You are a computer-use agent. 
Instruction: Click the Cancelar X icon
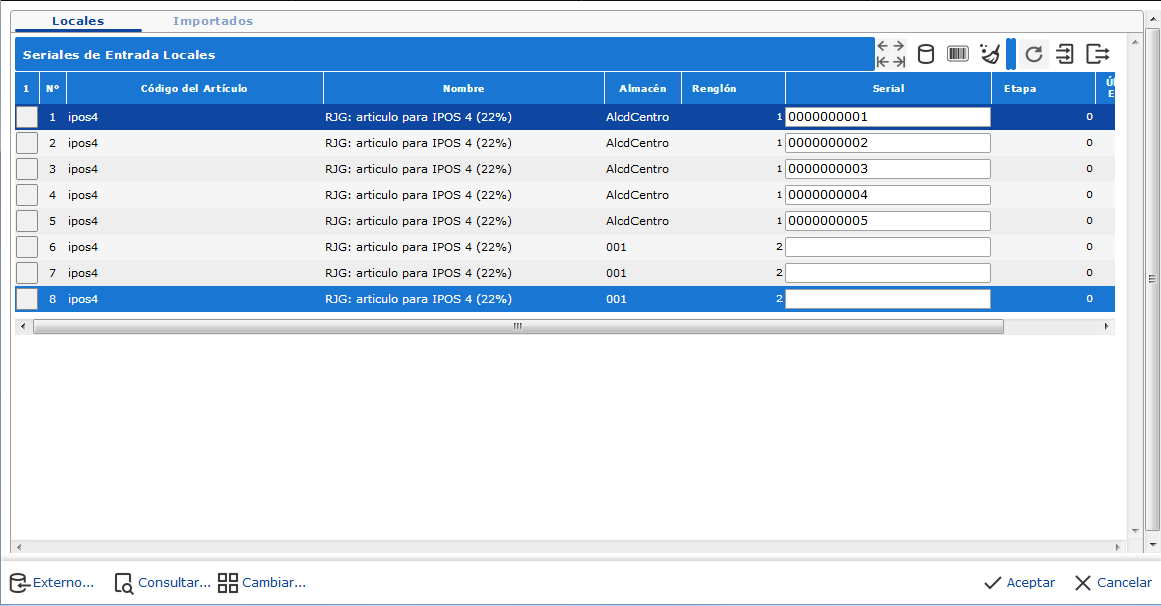point(1083,583)
